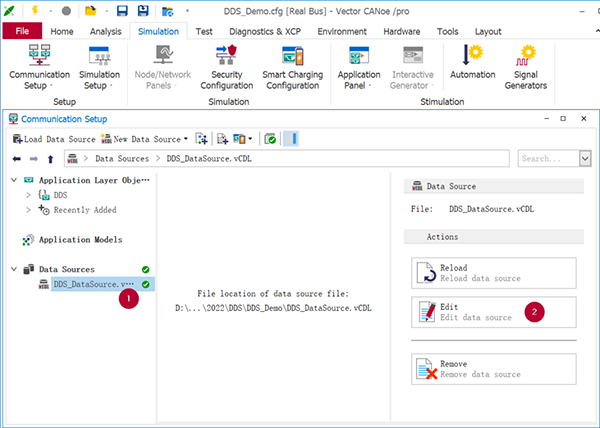
Task: Click the add application model toolbar icon
Action: click(202, 139)
